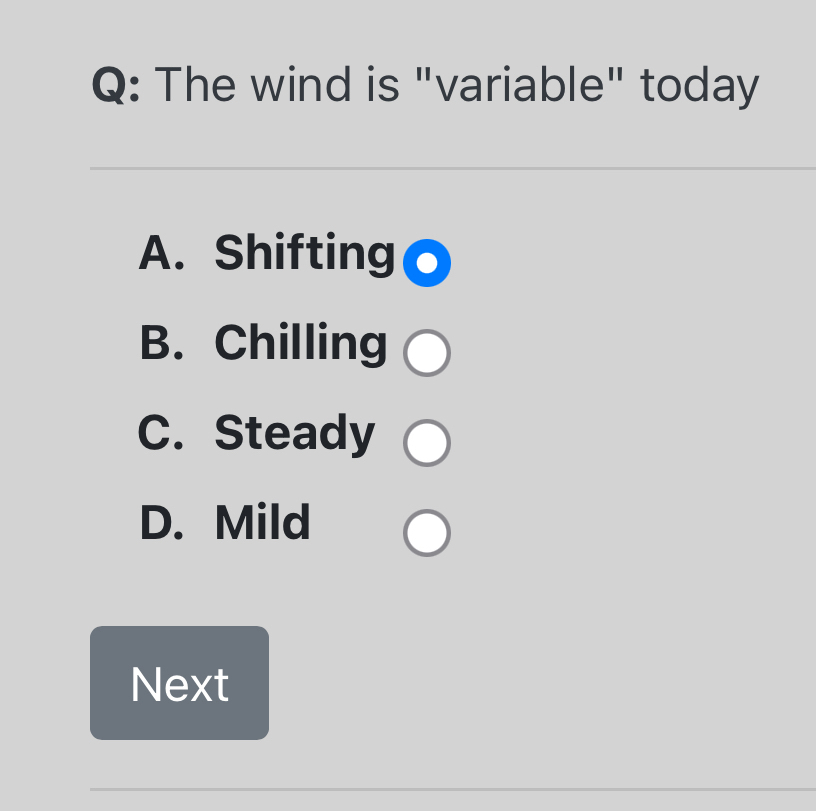Pick answer C Steady
This screenshot has width=816, height=811.
coord(427,442)
